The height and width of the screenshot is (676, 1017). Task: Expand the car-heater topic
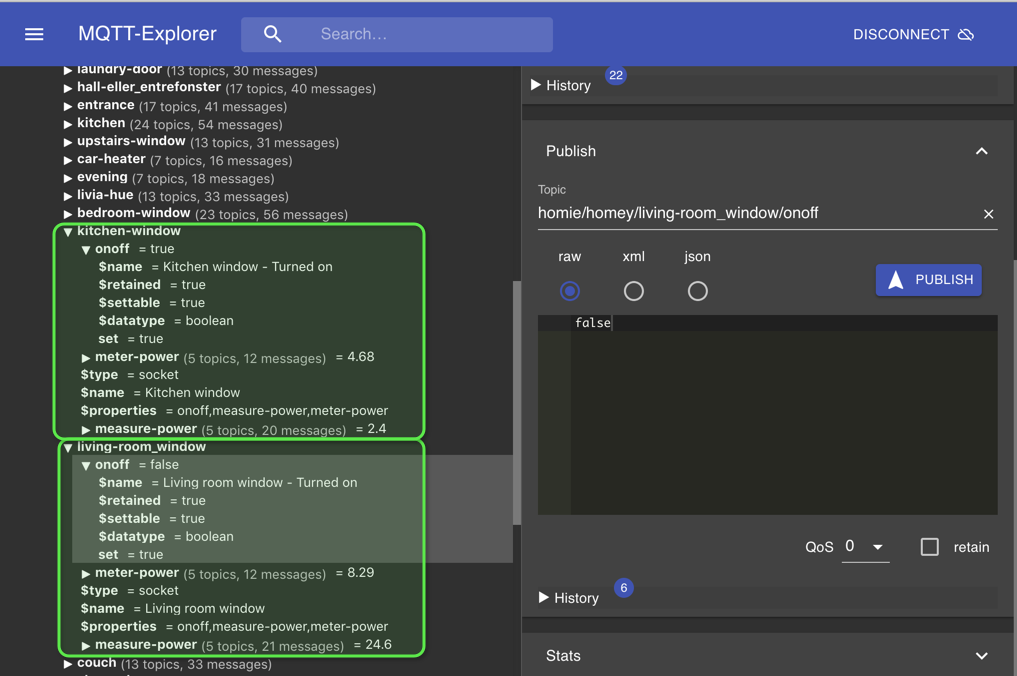click(68, 160)
